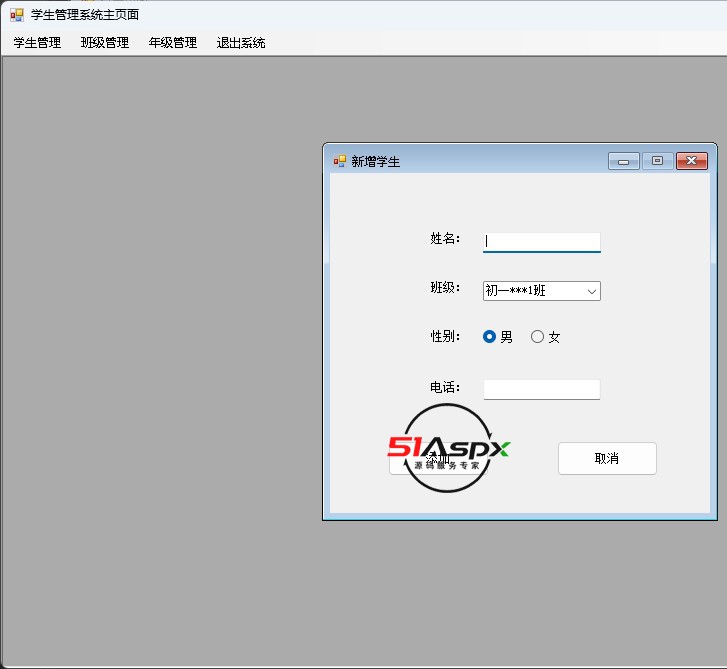Viewport: 727px width, 669px height.
Task: Open the 学生管理 menu
Action: [37, 43]
